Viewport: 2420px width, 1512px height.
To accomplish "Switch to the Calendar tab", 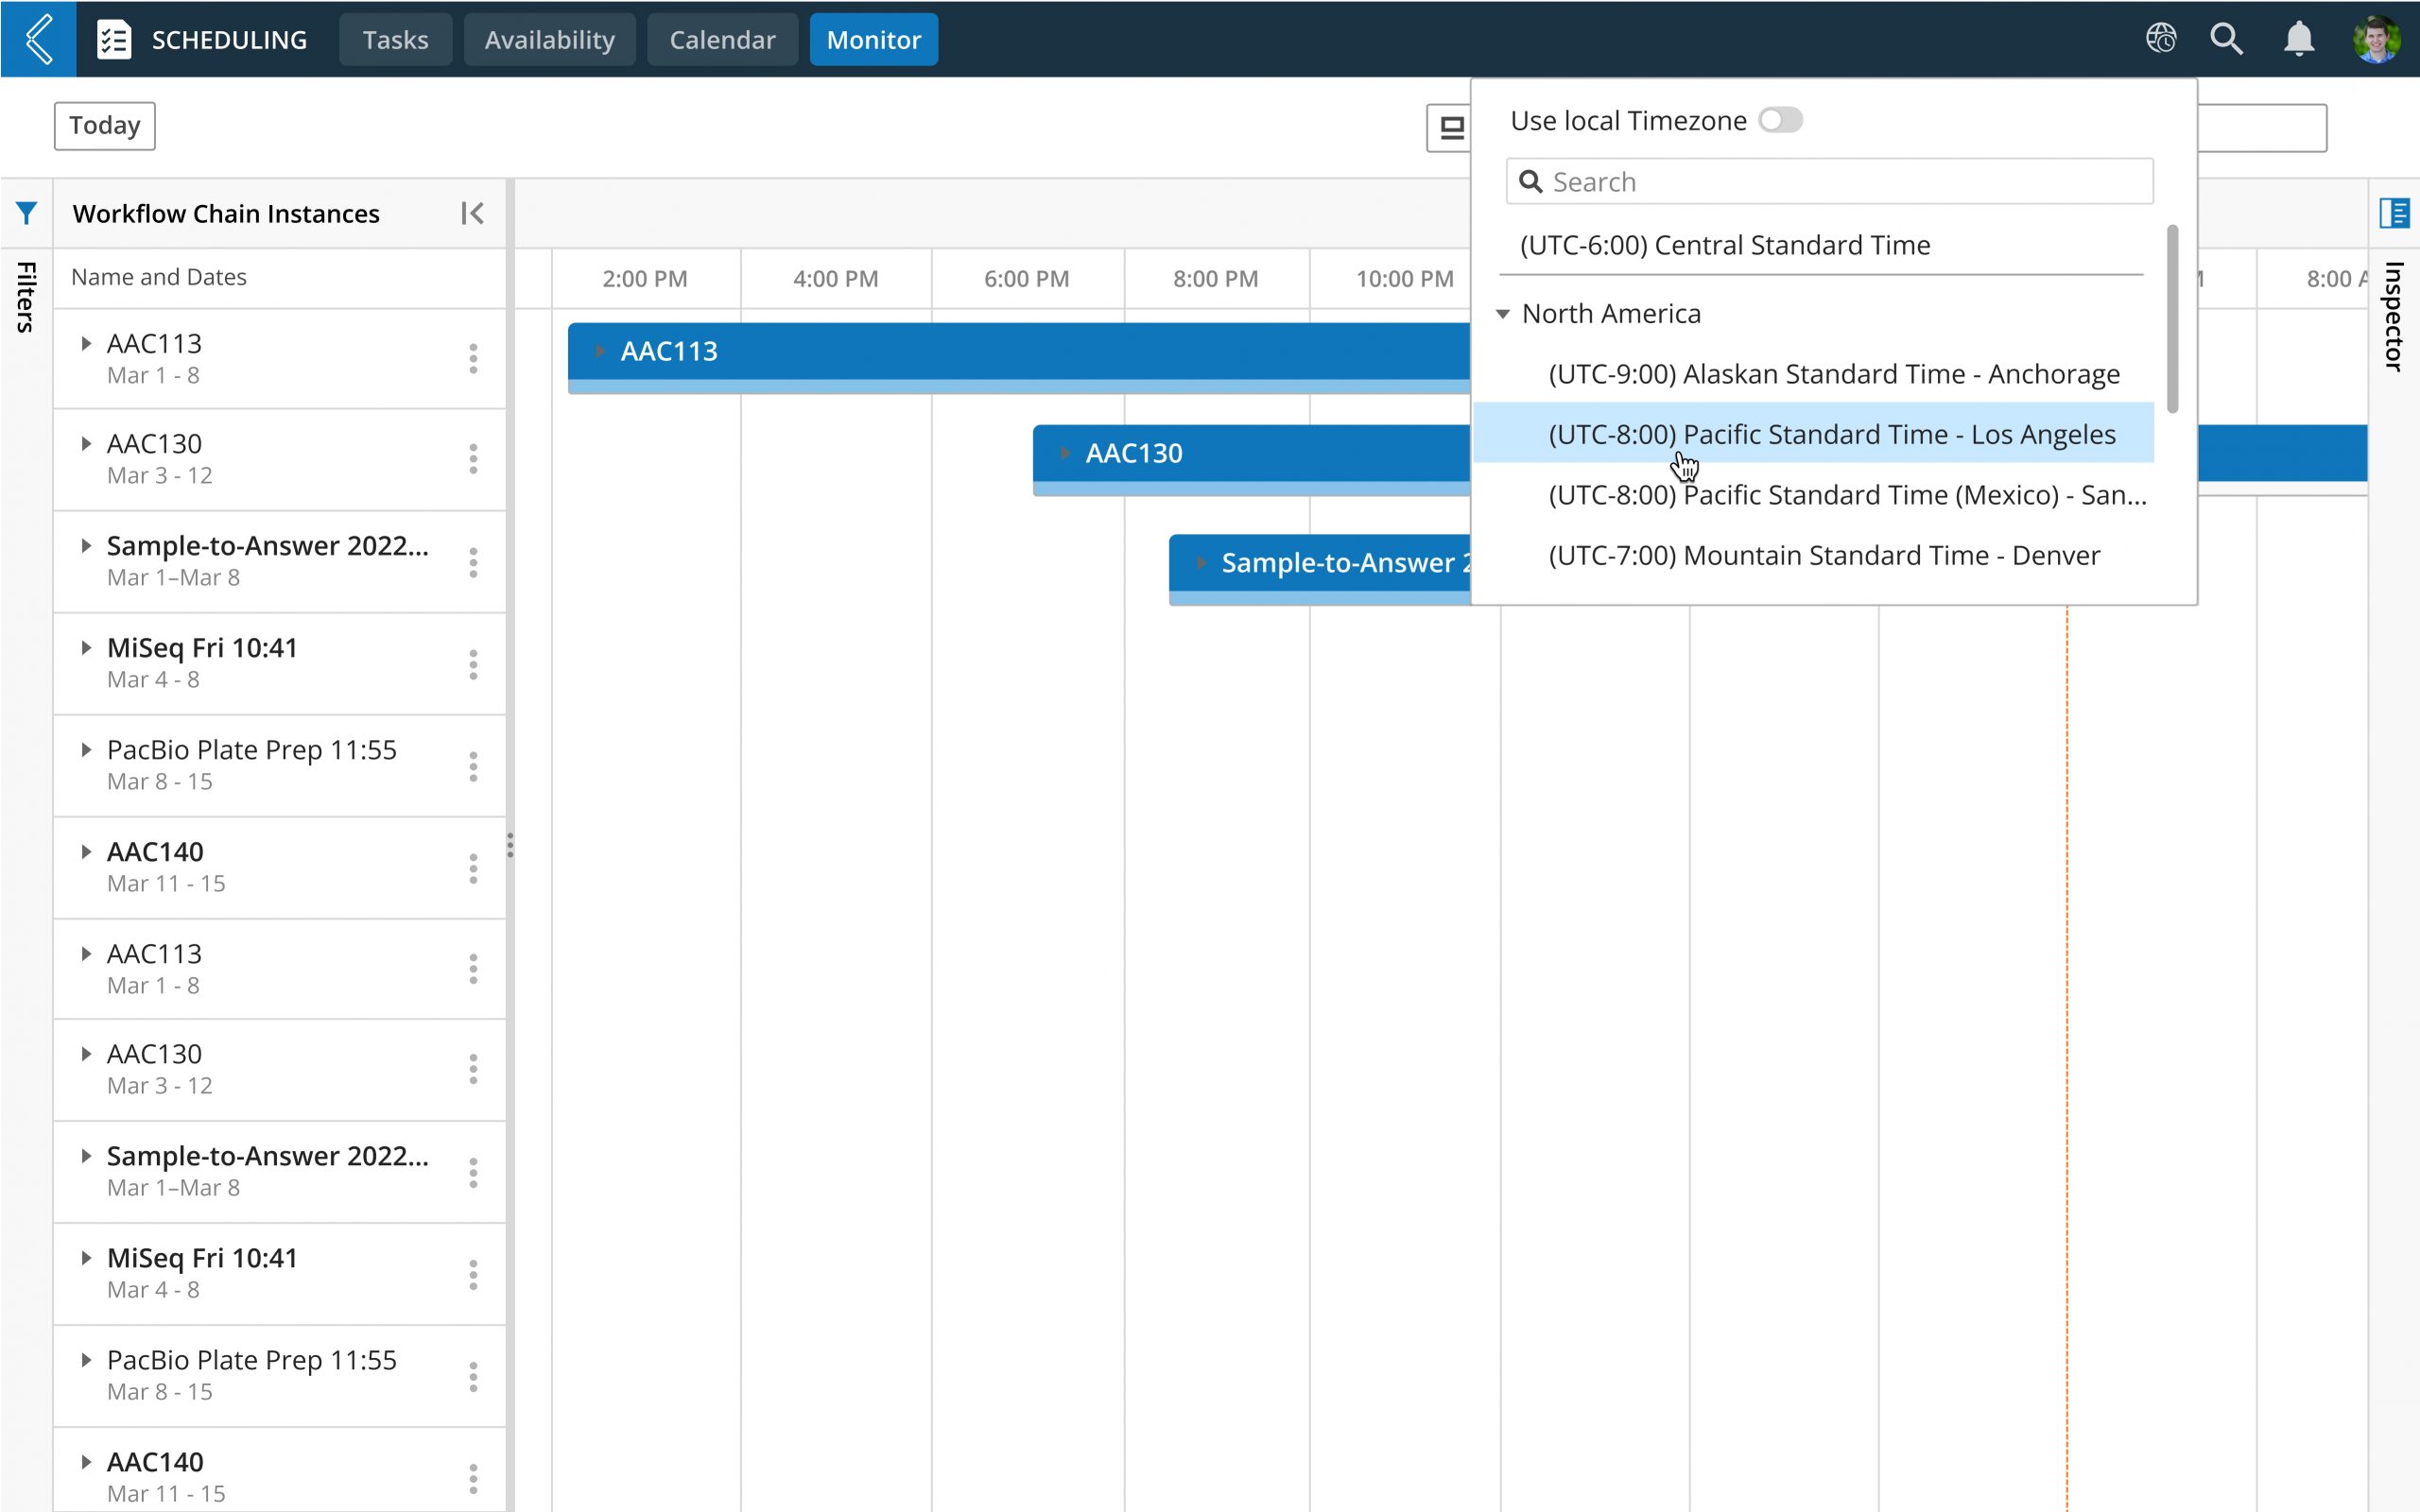I will (x=722, y=40).
